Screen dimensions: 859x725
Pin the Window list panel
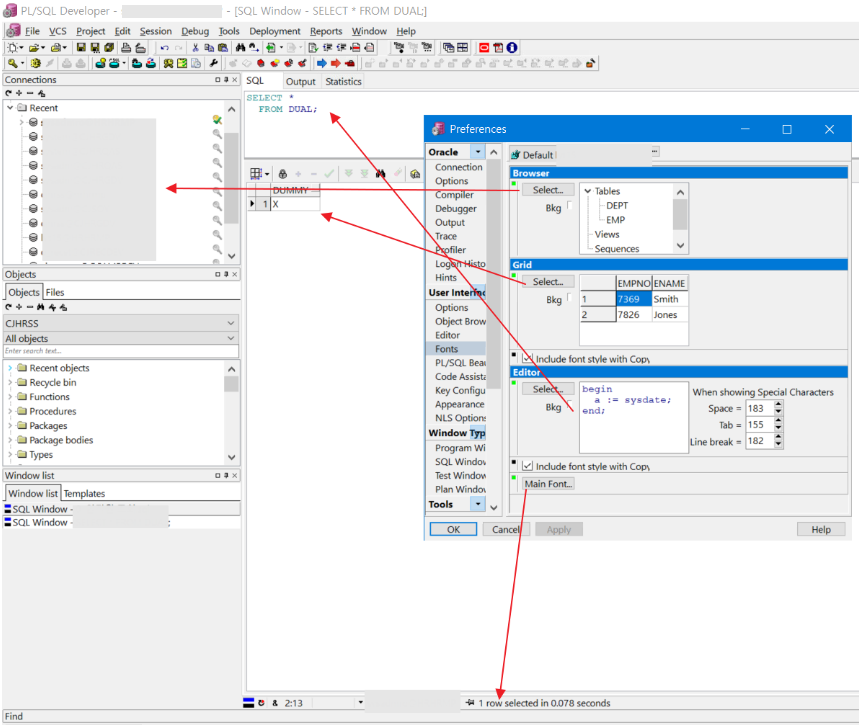(x=226, y=476)
